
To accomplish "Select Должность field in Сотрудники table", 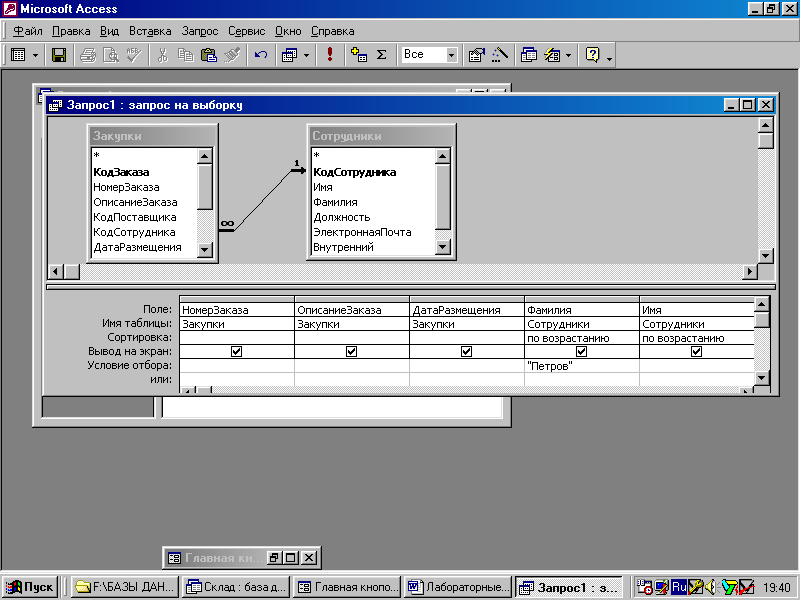I will (341, 217).
